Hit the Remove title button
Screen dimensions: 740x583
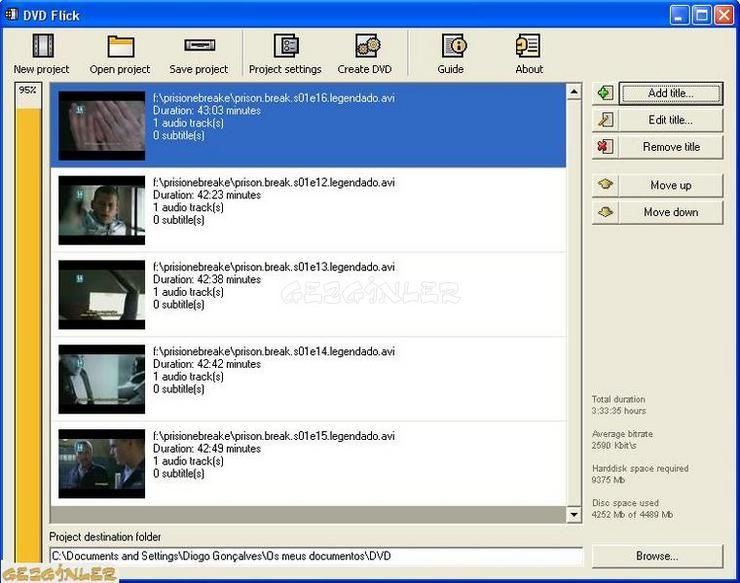[671, 147]
